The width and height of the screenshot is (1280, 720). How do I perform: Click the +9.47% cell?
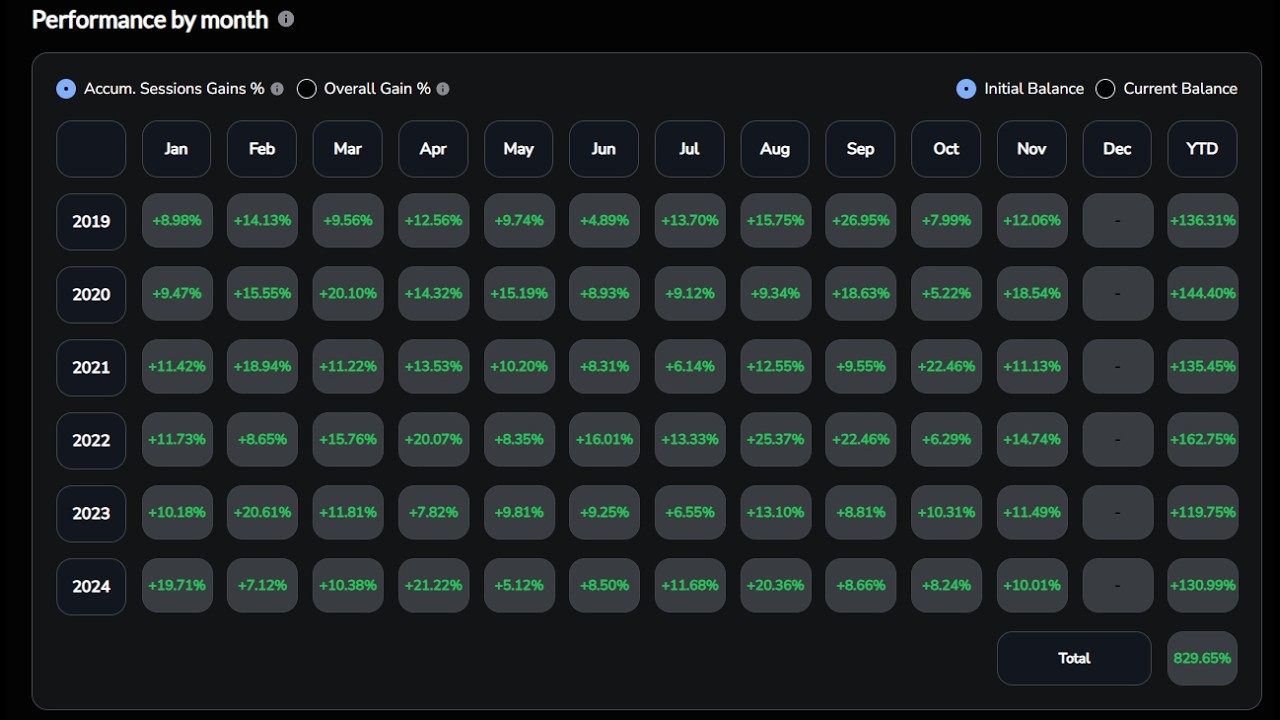tap(177, 294)
